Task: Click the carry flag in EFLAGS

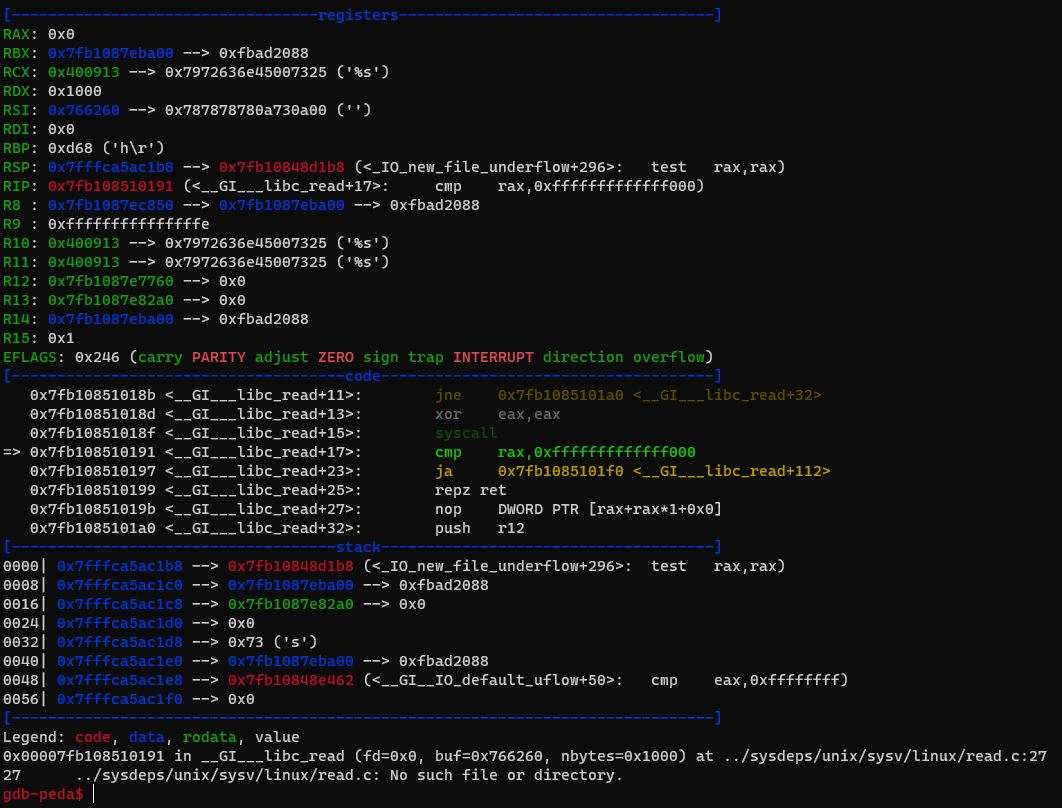Action: (x=160, y=357)
